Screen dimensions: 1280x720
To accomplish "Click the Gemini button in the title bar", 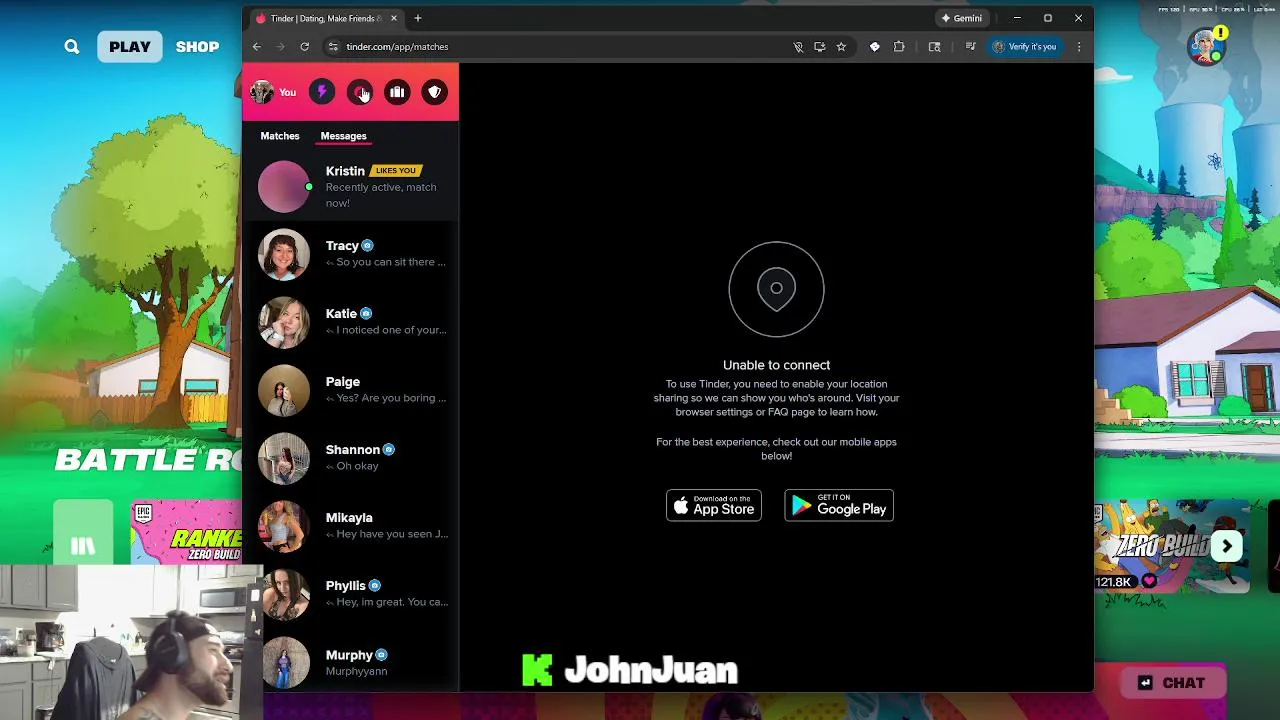I will point(962,18).
